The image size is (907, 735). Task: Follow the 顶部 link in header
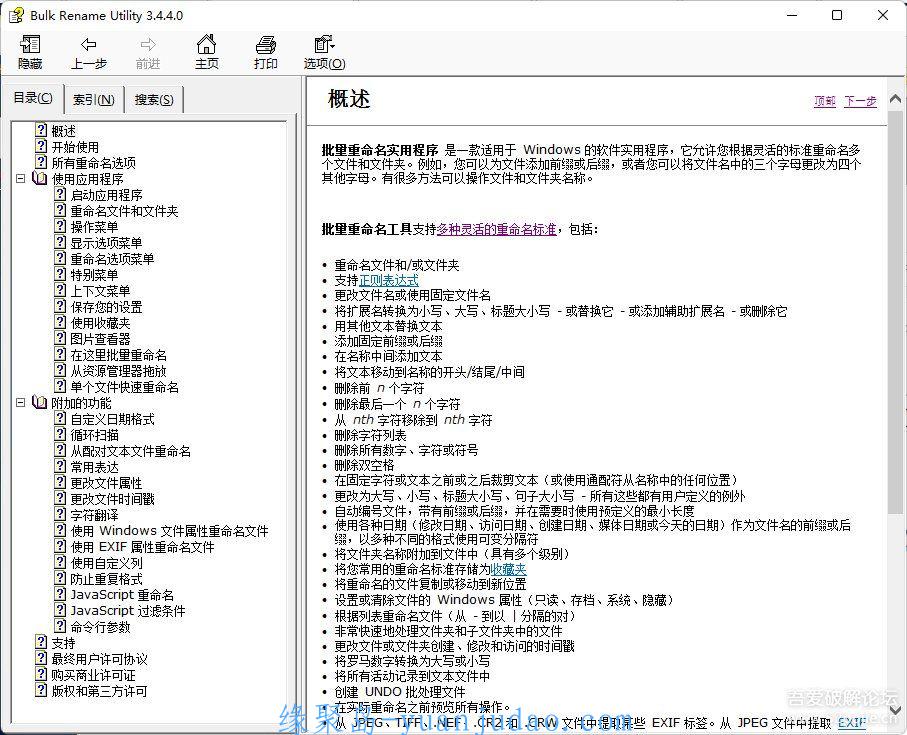point(825,101)
